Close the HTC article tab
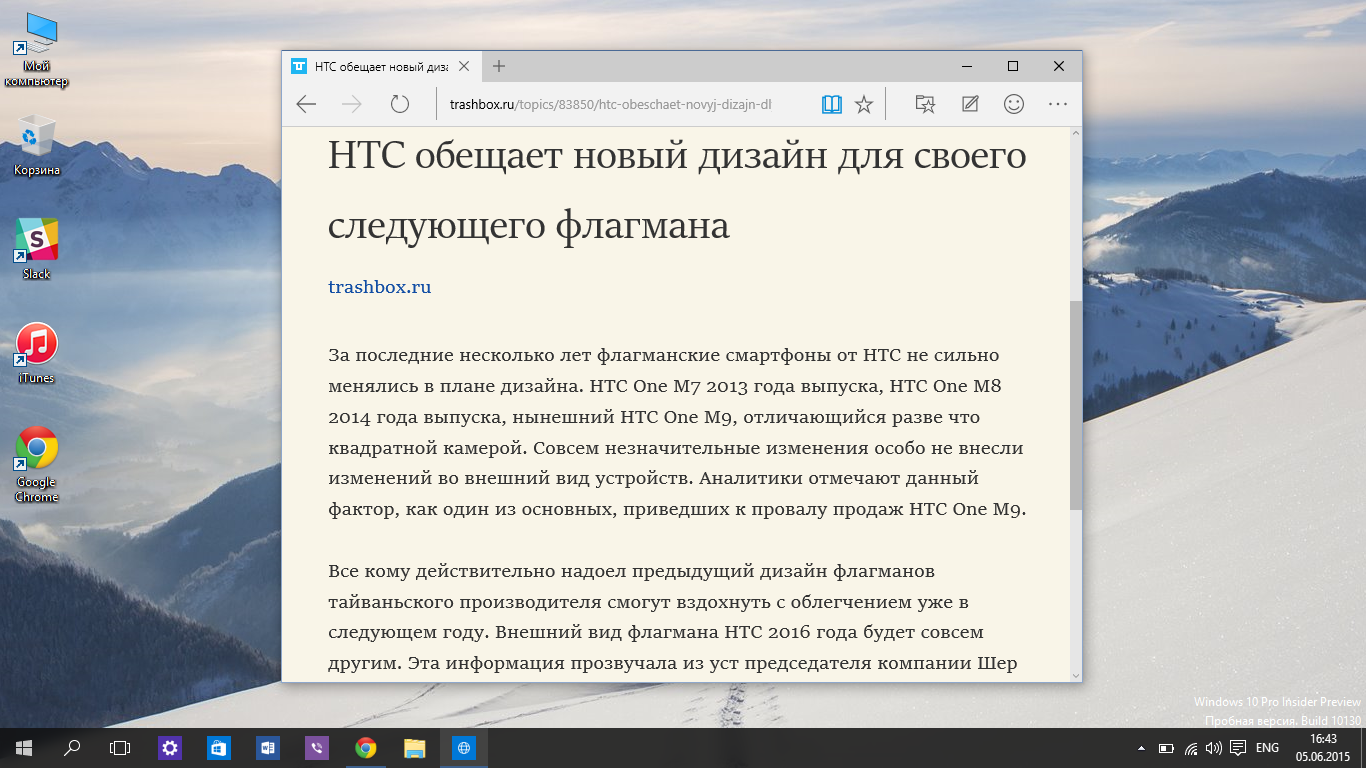Screen dimensions: 1366x768 point(464,66)
